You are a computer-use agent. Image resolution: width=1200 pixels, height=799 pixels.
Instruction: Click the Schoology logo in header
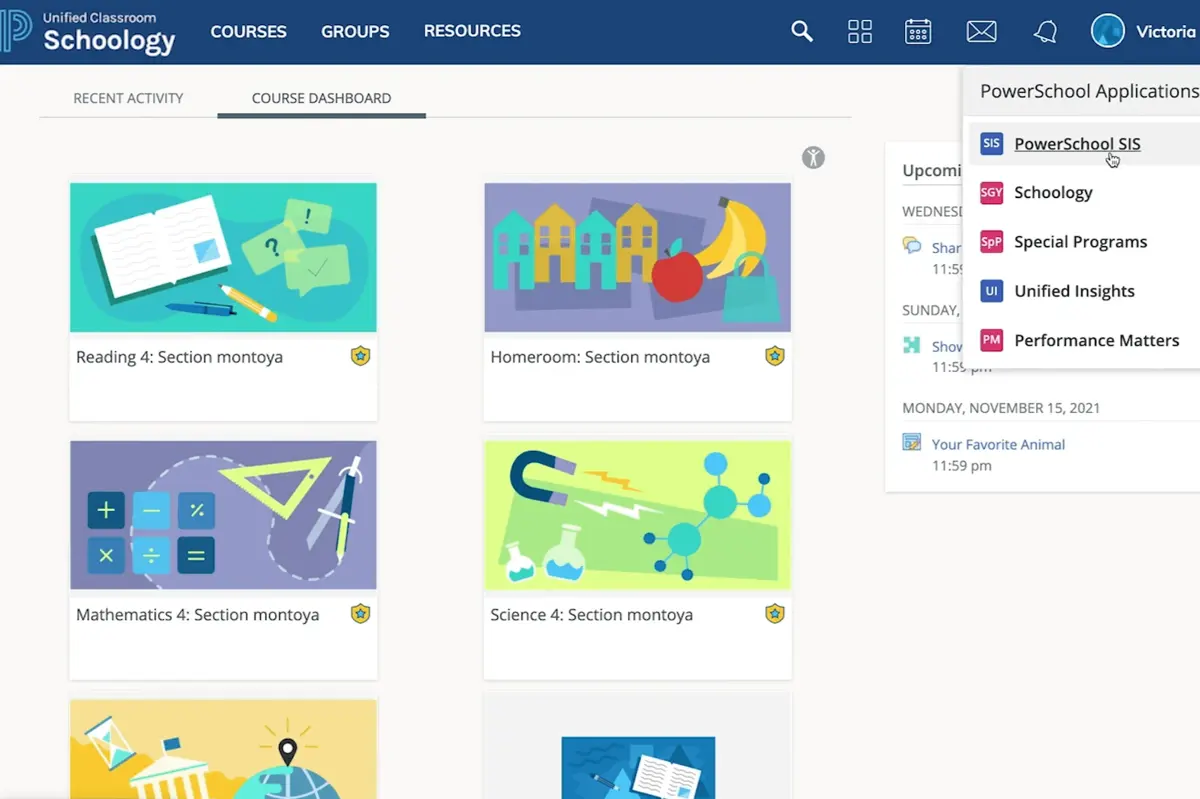click(89, 33)
